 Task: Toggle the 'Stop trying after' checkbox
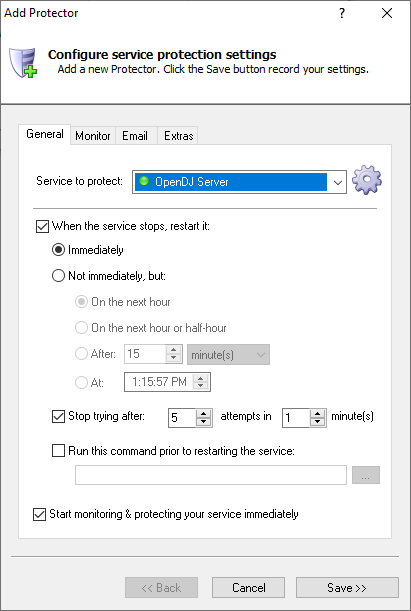click(58, 416)
